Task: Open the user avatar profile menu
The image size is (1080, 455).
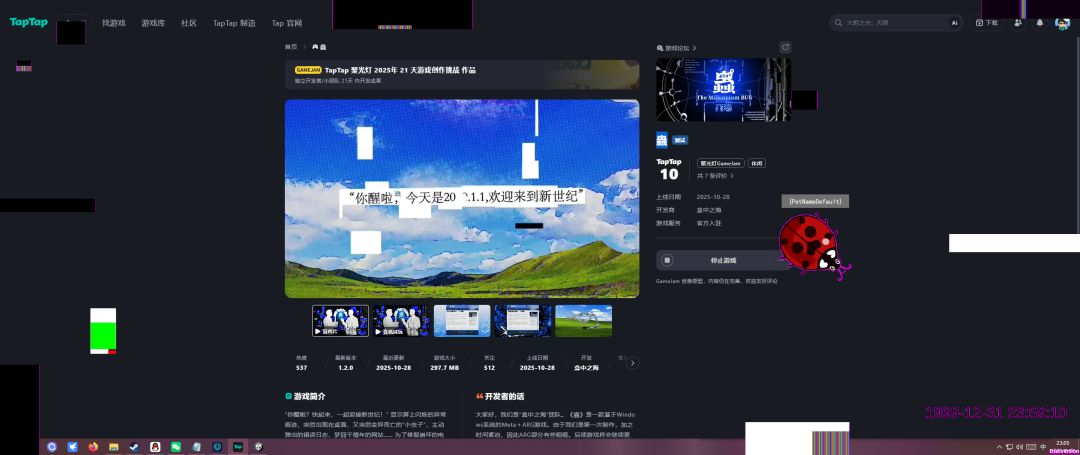Action: click(x=1062, y=23)
